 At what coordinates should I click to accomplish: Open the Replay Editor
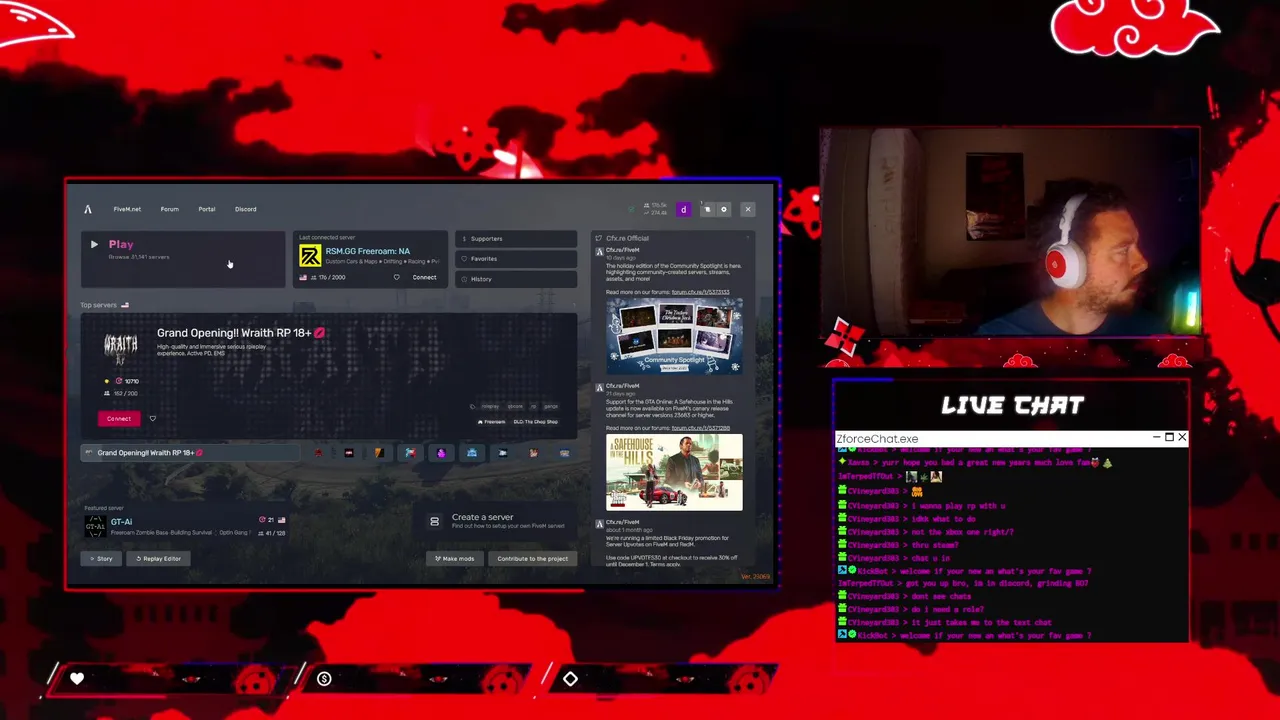click(x=159, y=559)
